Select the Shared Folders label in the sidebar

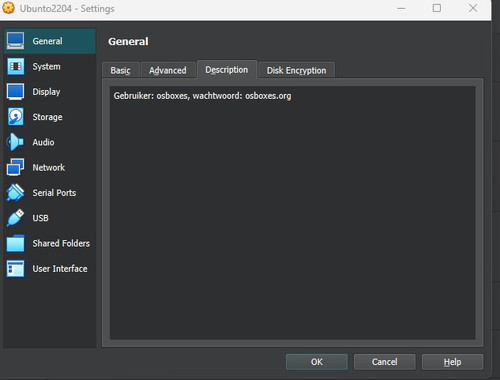pos(61,244)
